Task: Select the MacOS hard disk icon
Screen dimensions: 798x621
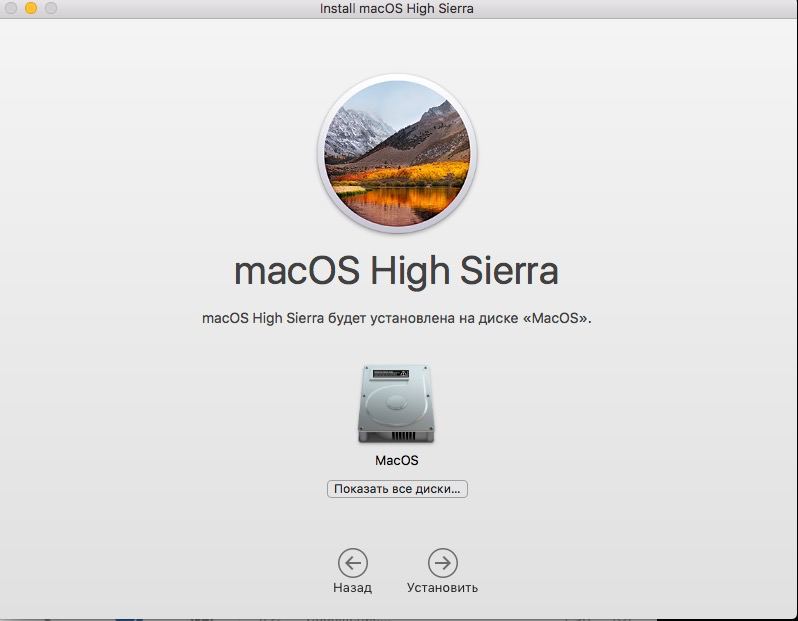Action: pyautogui.click(x=396, y=404)
